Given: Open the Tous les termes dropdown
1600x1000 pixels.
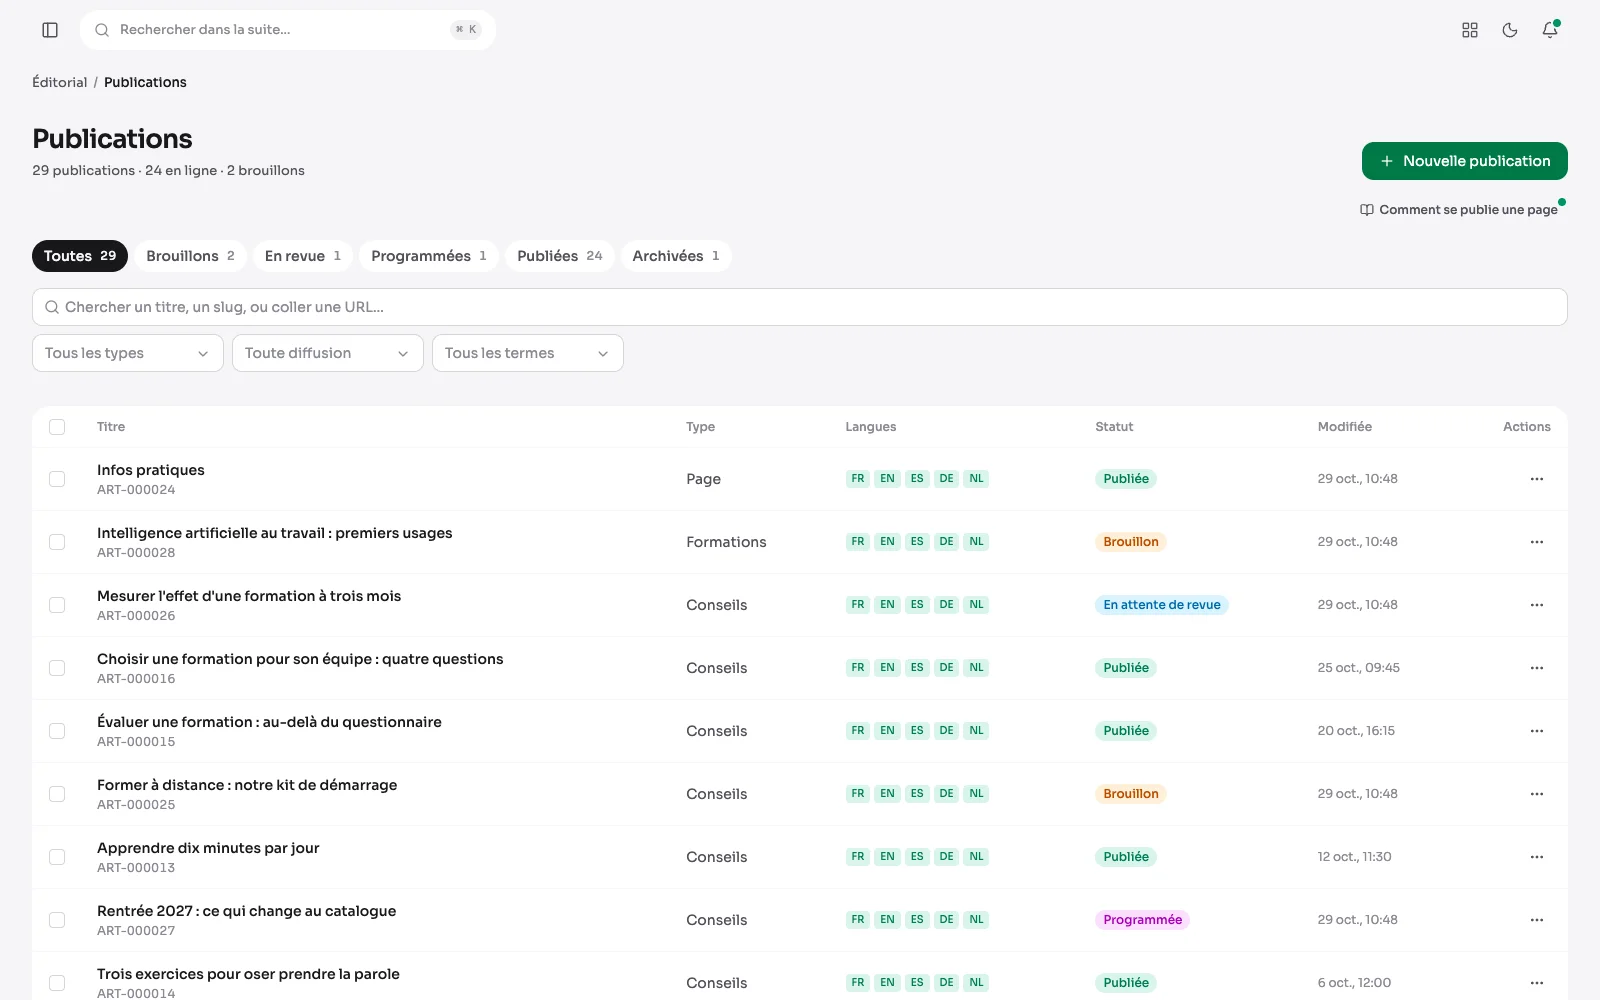Looking at the screenshot, I should click(528, 353).
